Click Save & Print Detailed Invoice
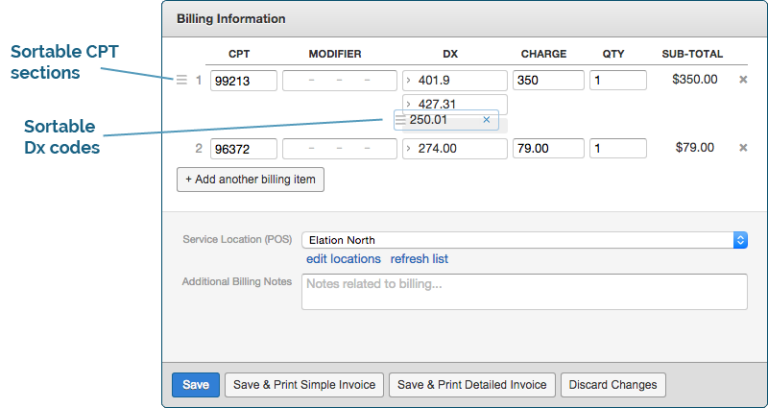 click(472, 385)
